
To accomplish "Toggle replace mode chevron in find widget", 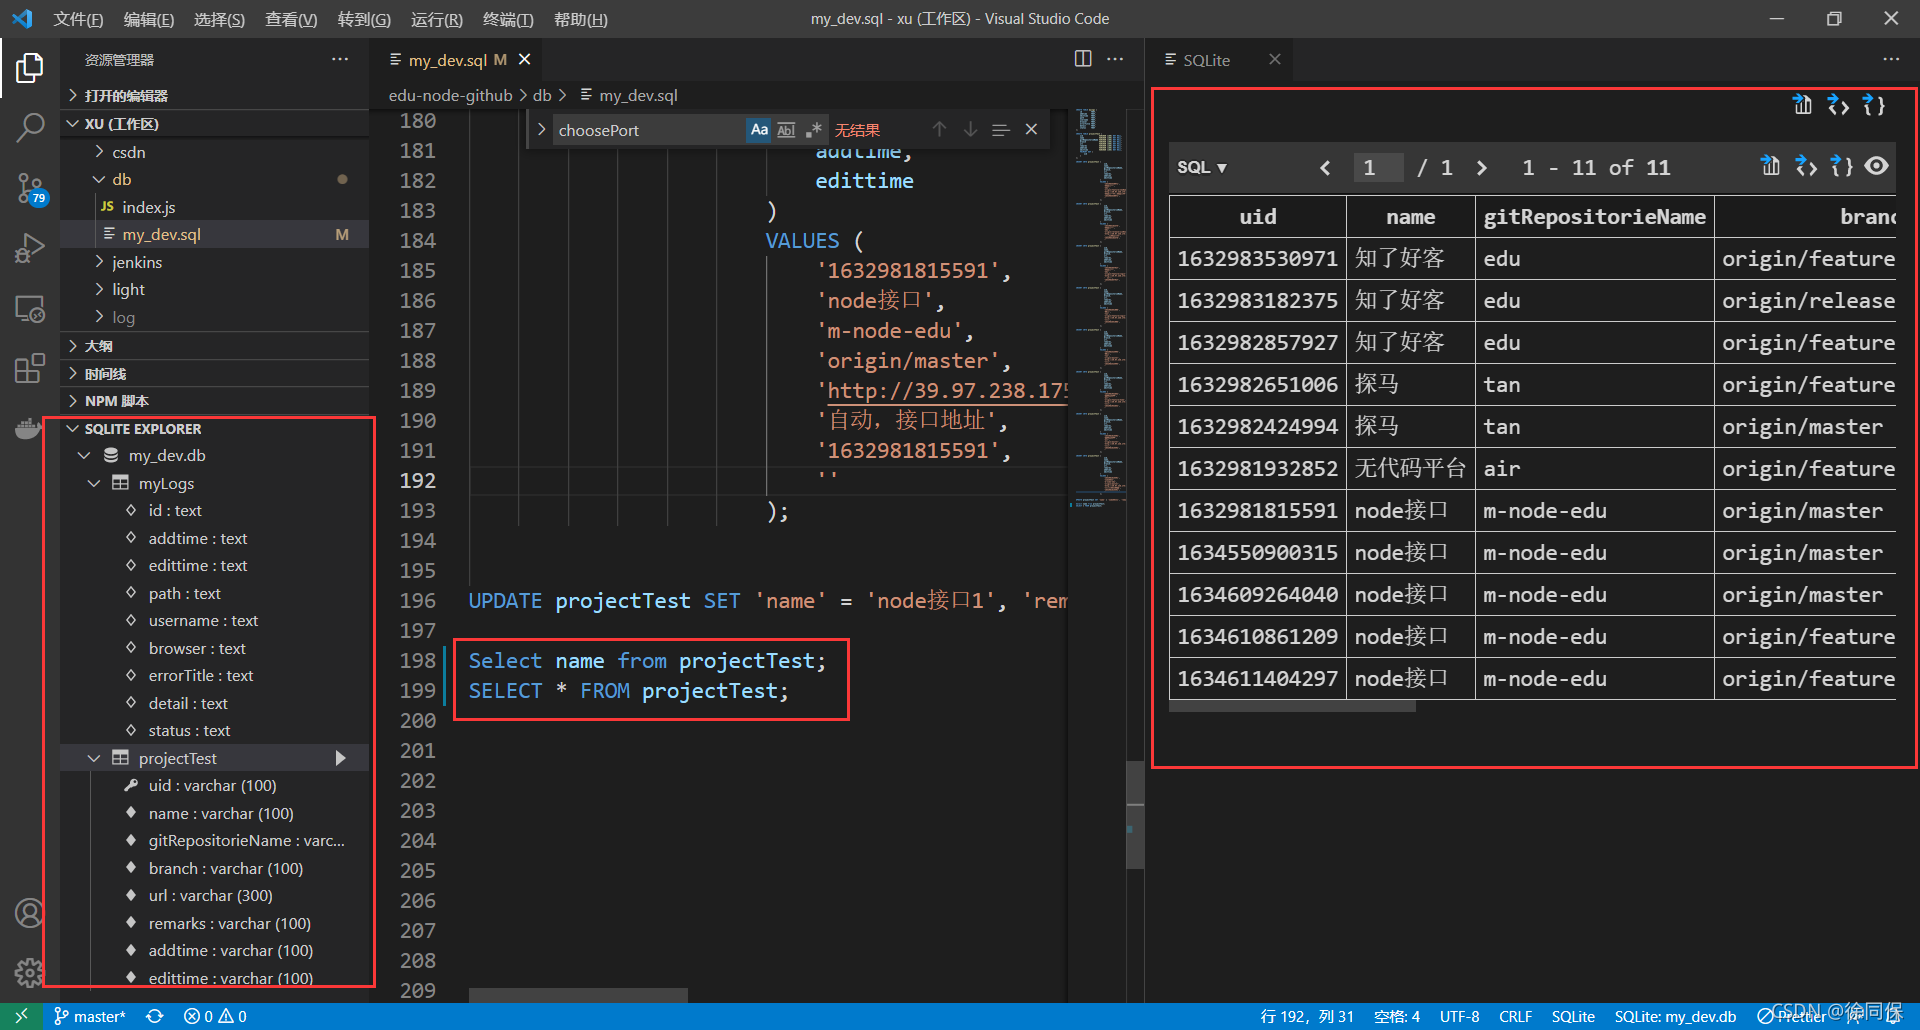I will [540, 130].
